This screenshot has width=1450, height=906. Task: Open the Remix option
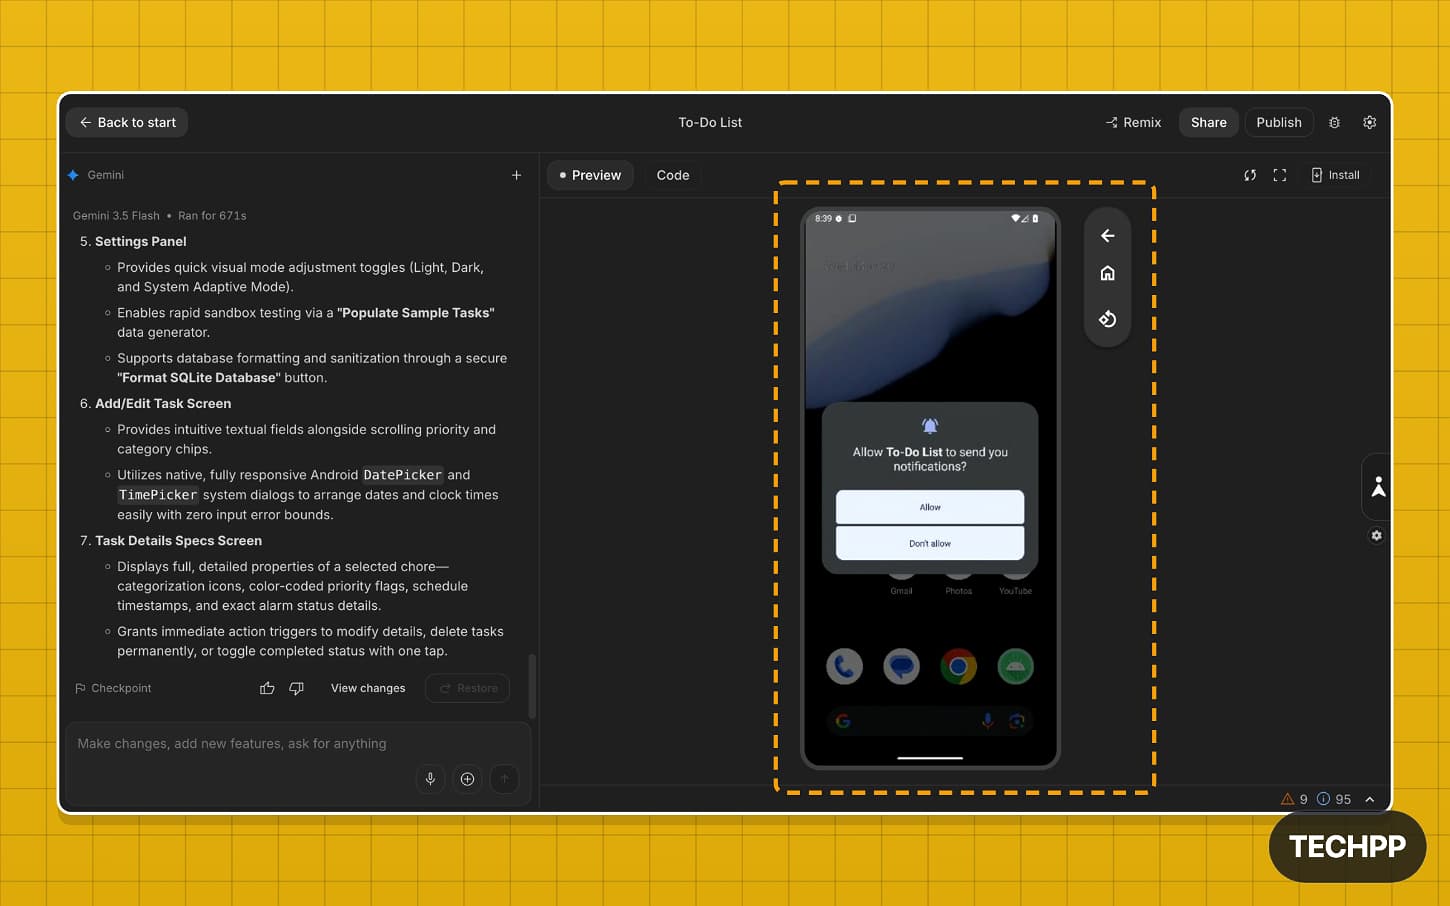(x=1133, y=122)
